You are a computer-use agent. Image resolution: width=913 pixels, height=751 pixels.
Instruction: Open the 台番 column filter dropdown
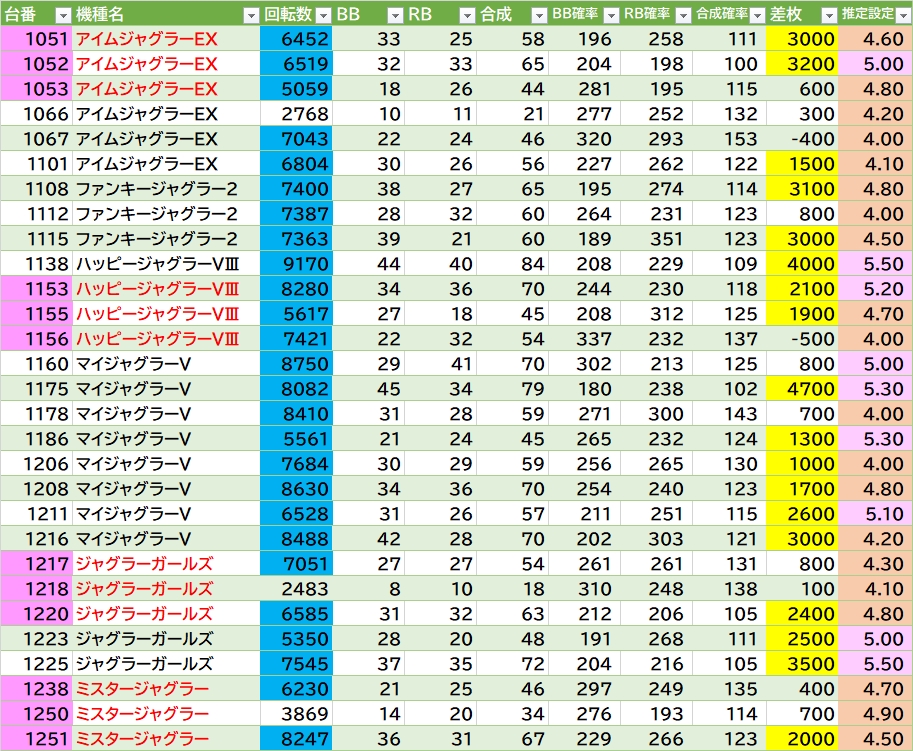click(63, 15)
